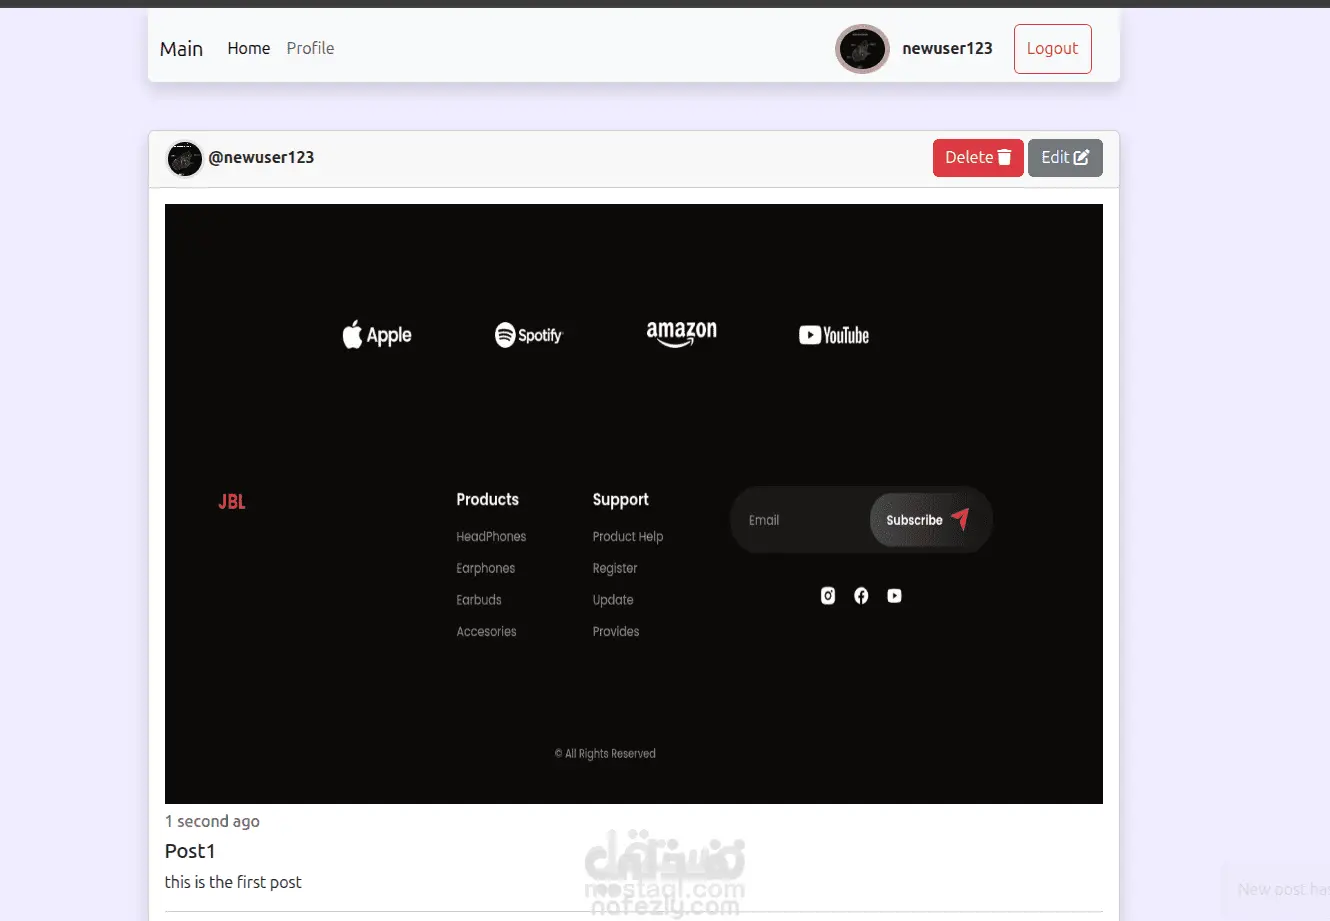
Task: Open the Profile nav item
Action: coord(310,48)
